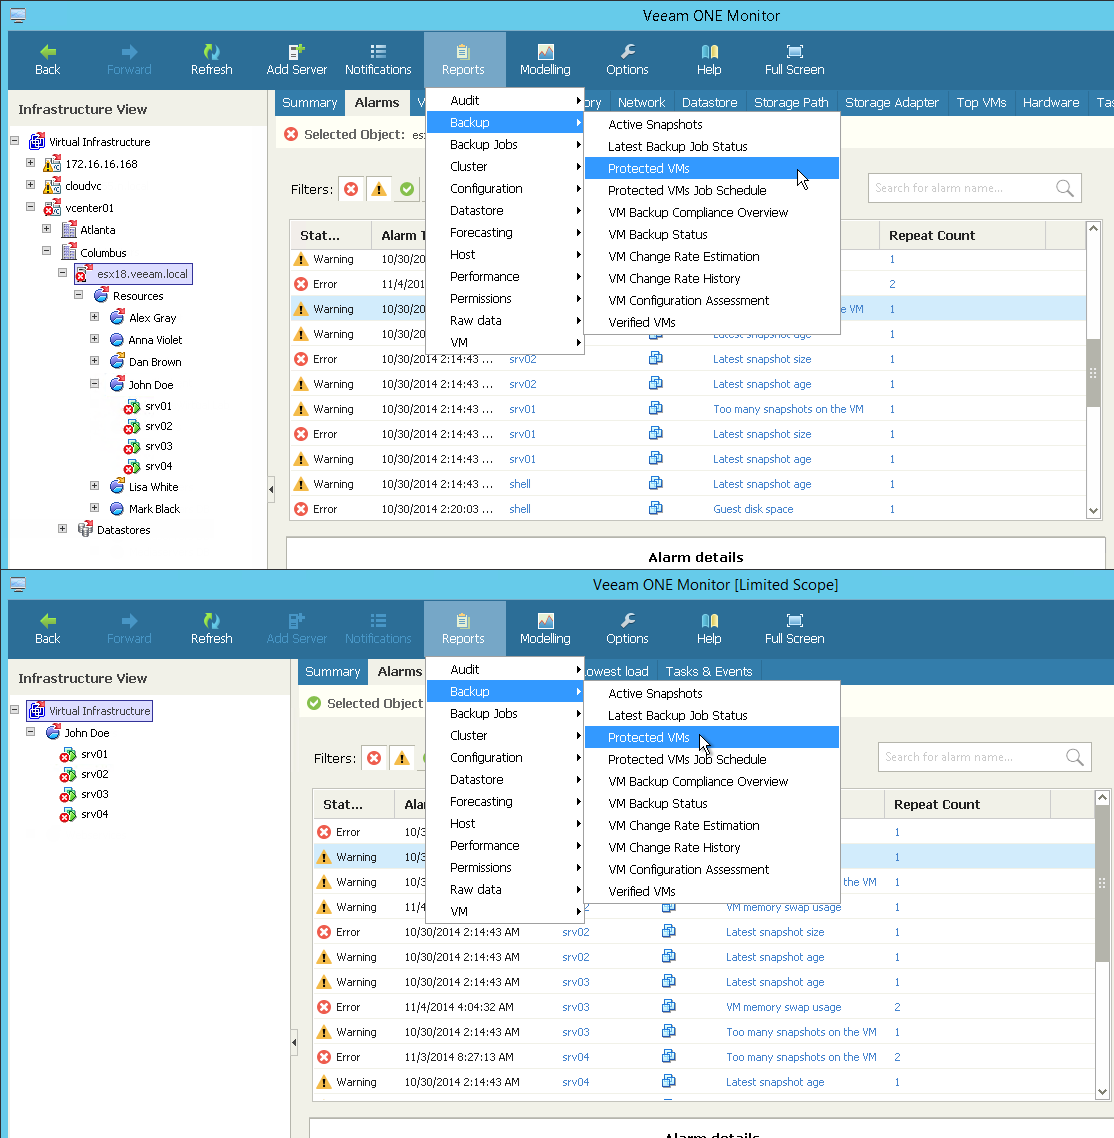Click Full Screen in the full Veeam ONE Monitor window

pos(795,60)
